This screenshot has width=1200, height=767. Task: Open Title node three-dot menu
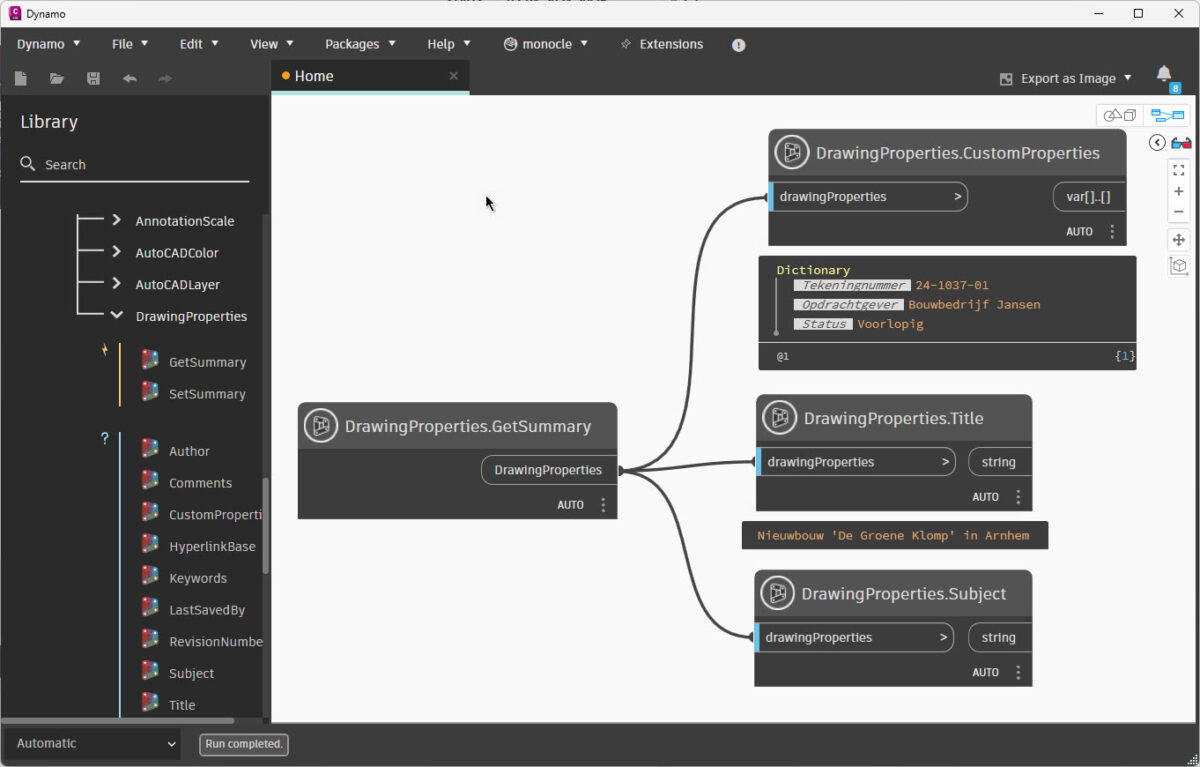tap(1018, 497)
